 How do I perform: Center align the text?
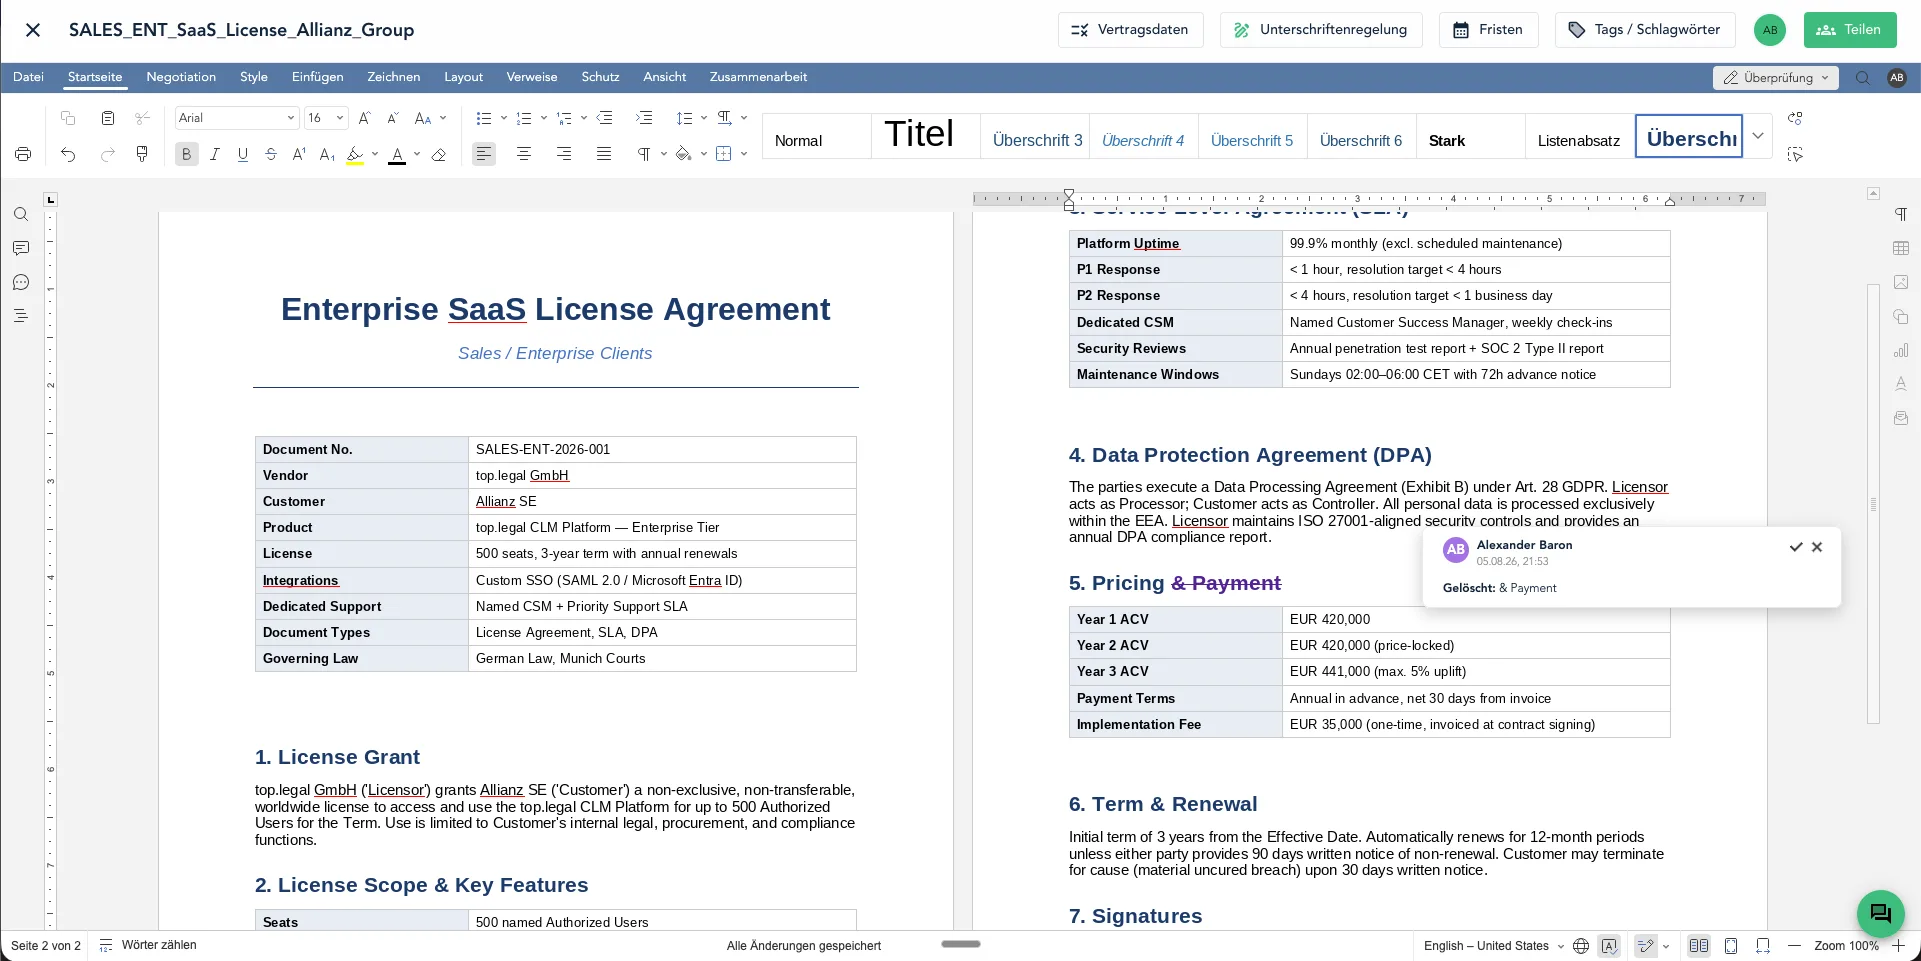[x=524, y=154]
